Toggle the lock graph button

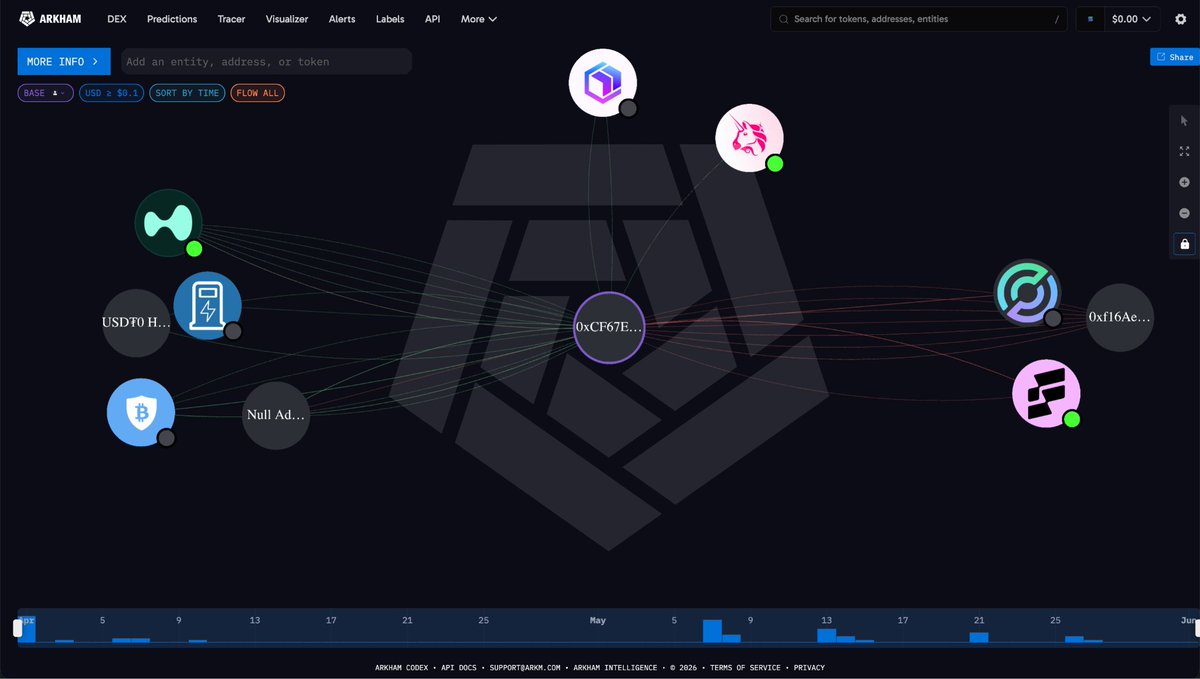point(1185,244)
